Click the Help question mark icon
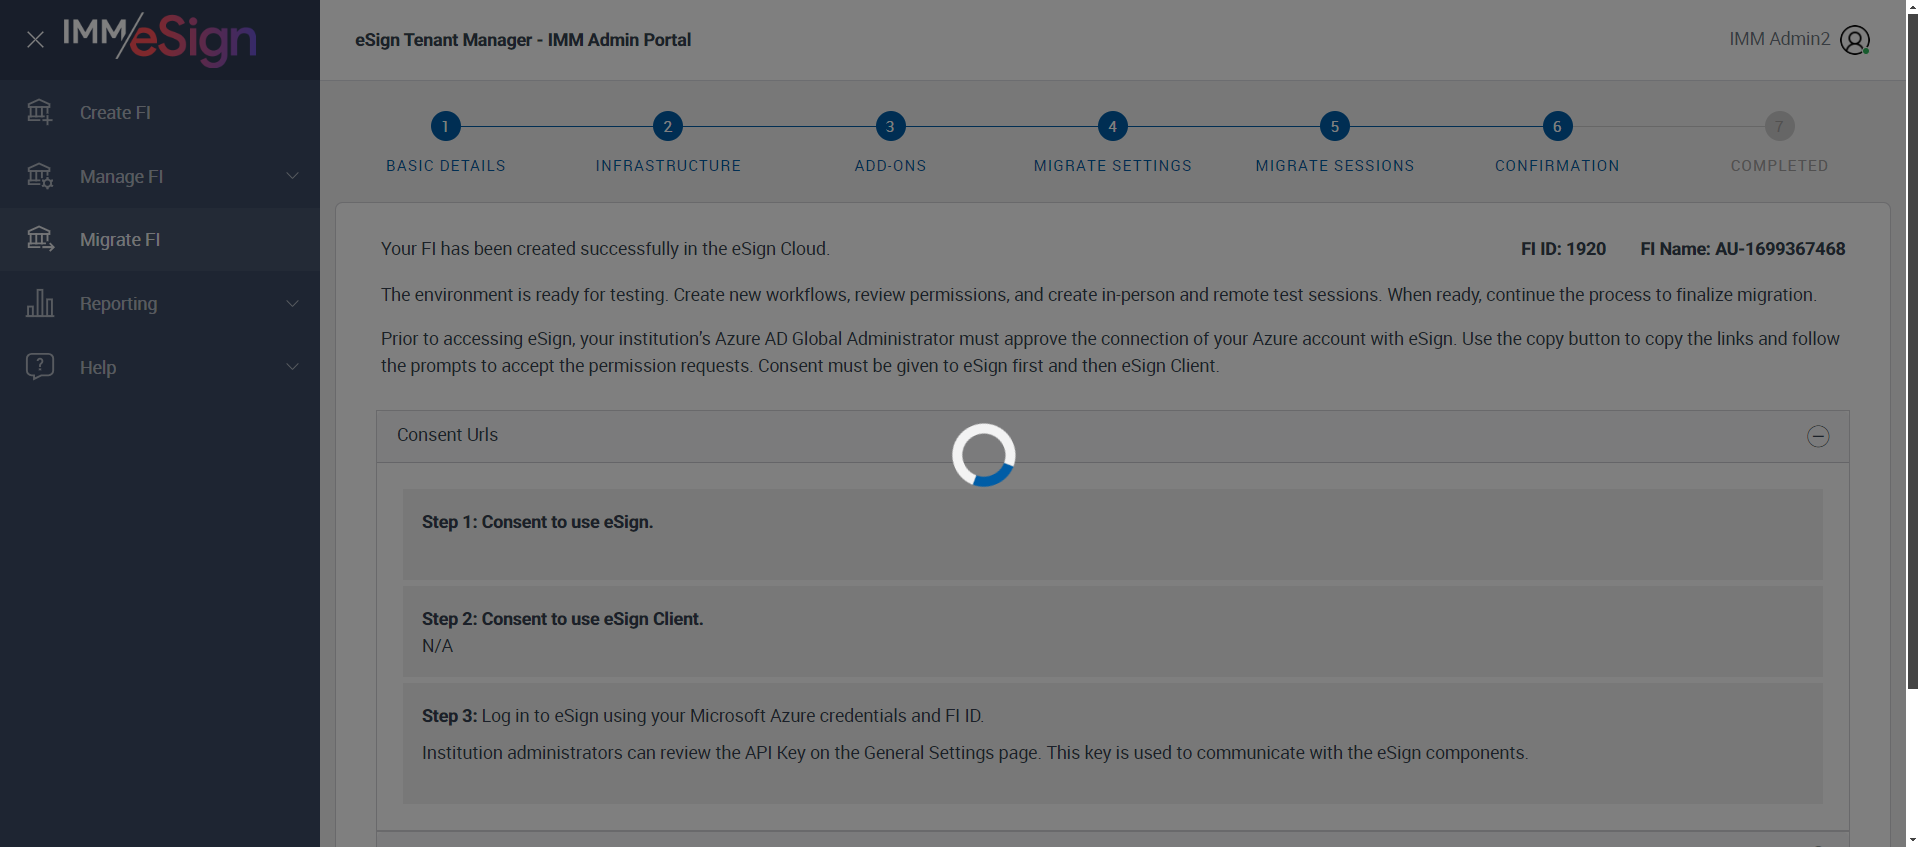This screenshot has height=847, width=1920. pos(40,366)
